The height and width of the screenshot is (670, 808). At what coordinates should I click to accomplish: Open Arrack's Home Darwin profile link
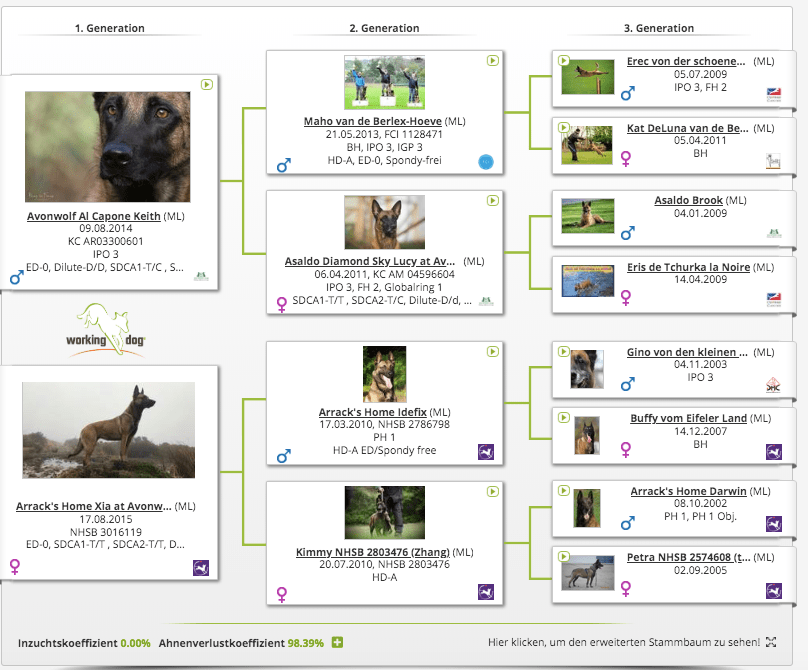click(688, 492)
